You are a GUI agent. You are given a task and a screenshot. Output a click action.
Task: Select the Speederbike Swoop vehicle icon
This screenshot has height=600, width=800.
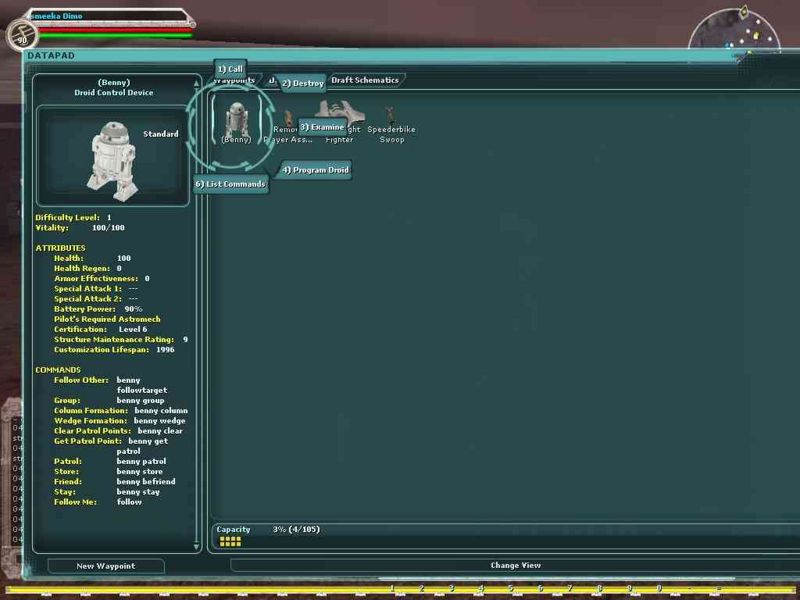(x=391, y=115)
